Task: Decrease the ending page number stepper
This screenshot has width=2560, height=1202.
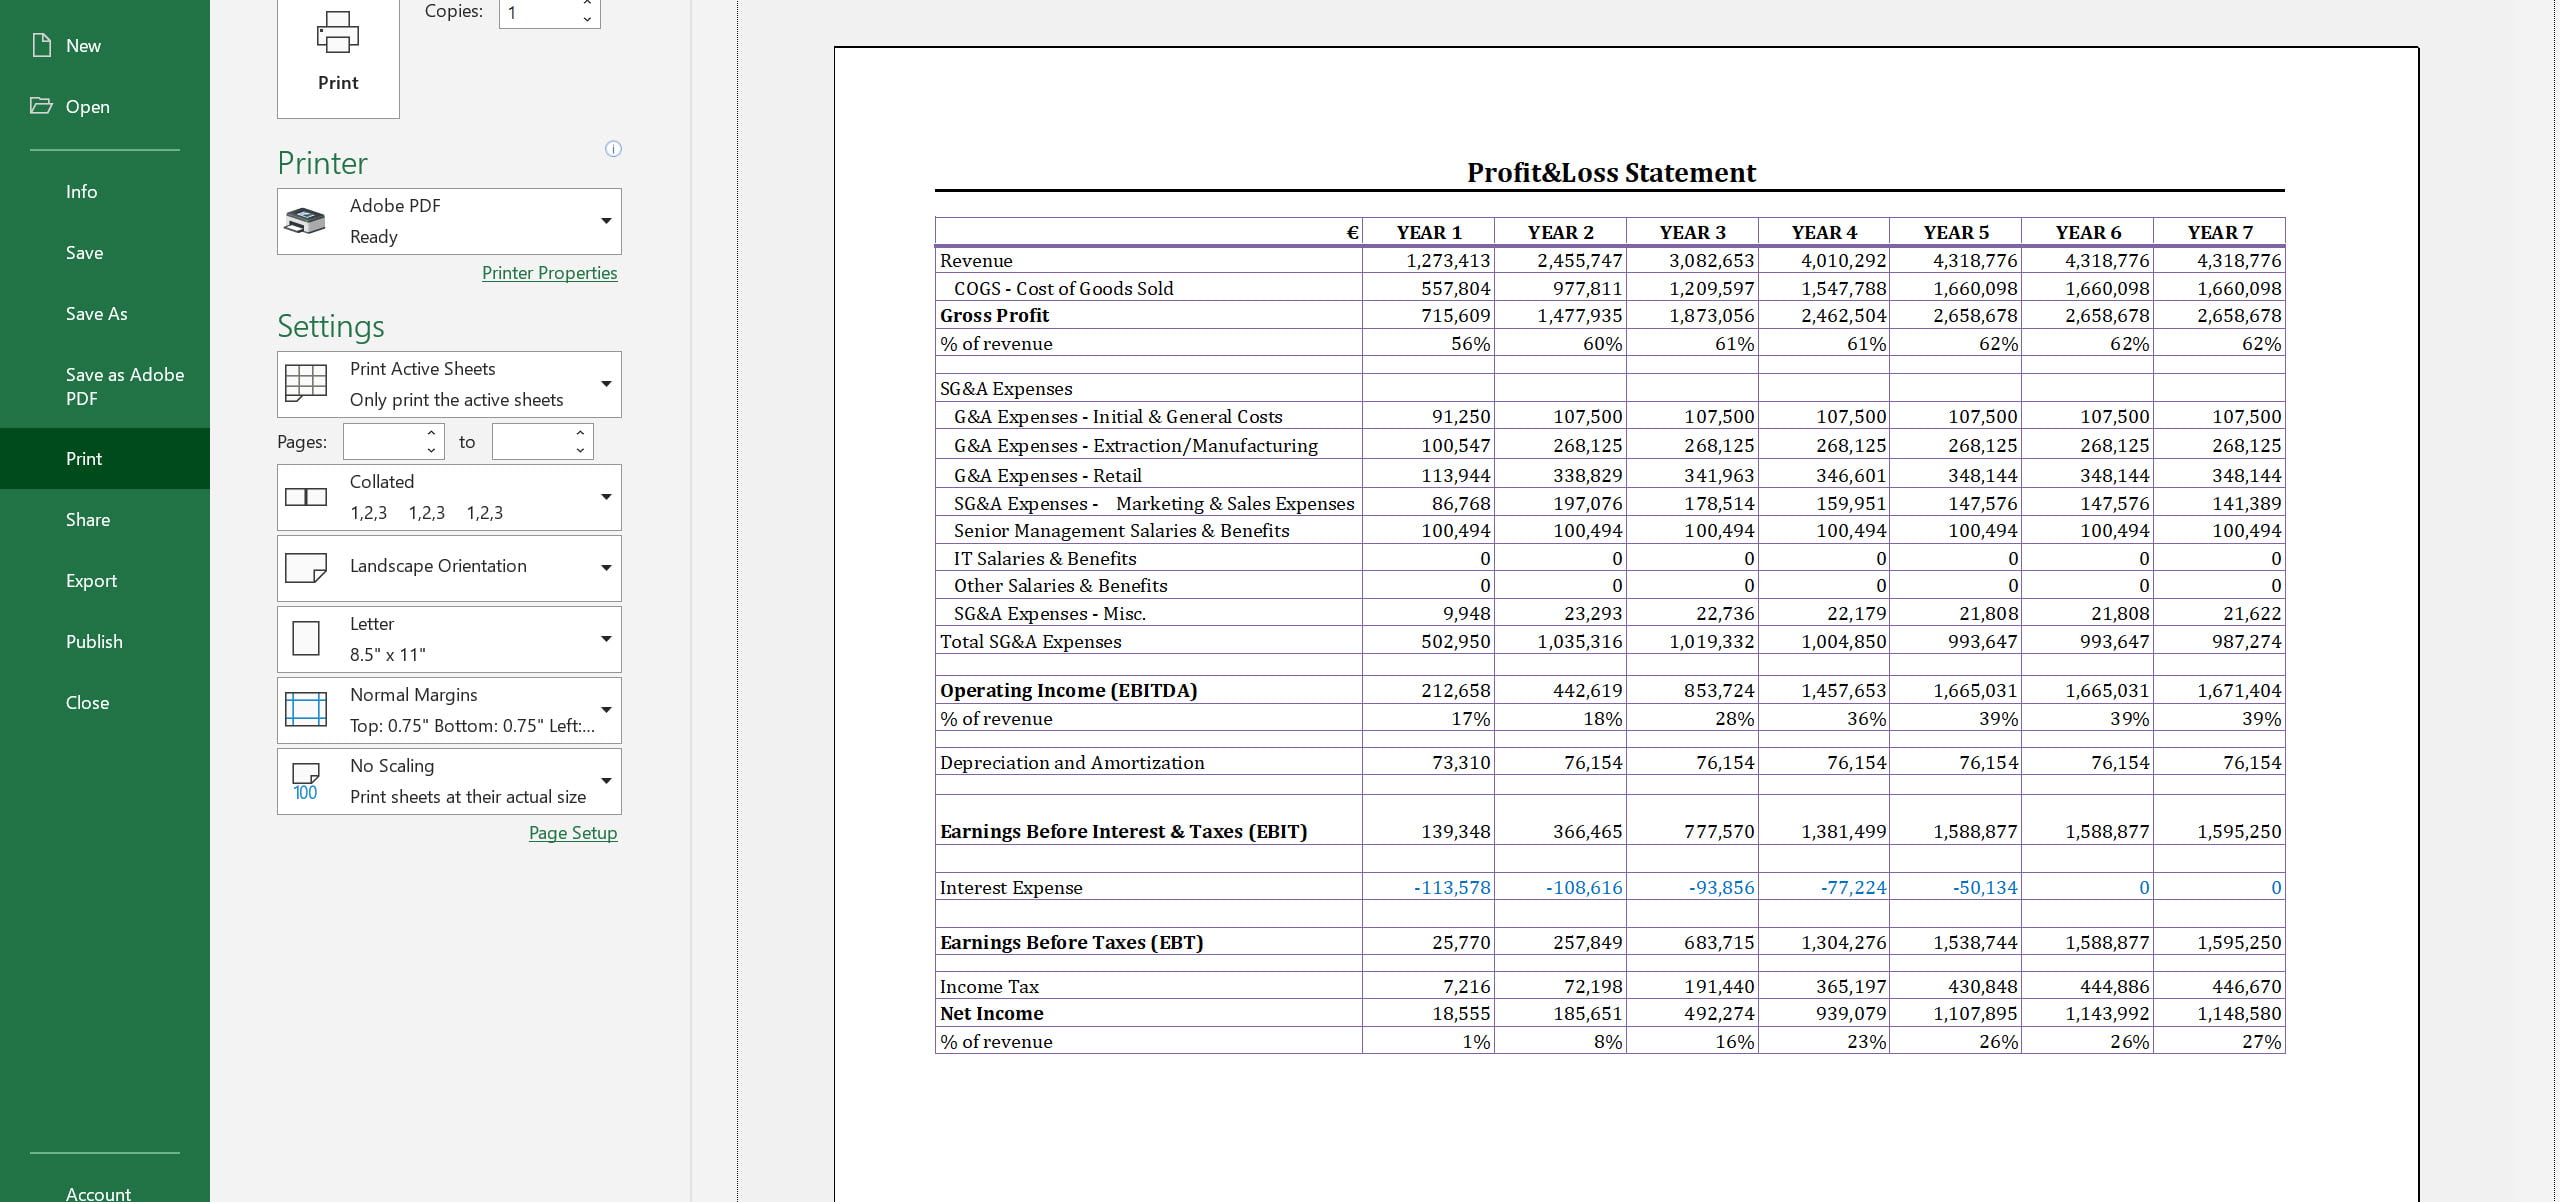Action: 580,450
